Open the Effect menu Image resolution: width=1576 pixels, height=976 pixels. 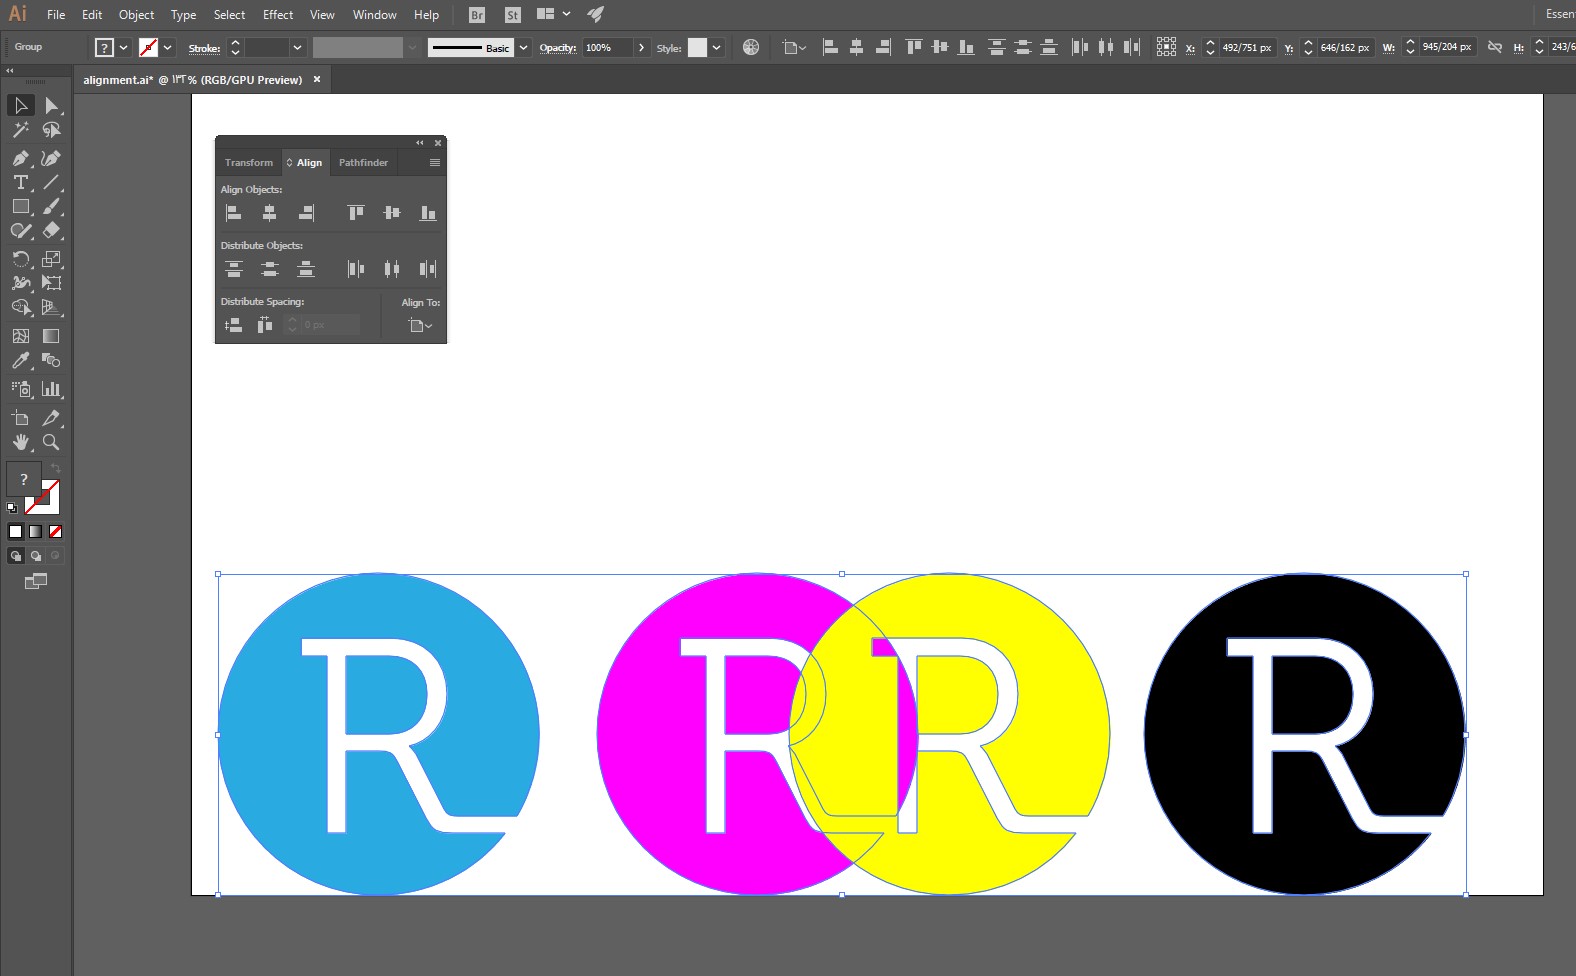[x=278, y=15]
